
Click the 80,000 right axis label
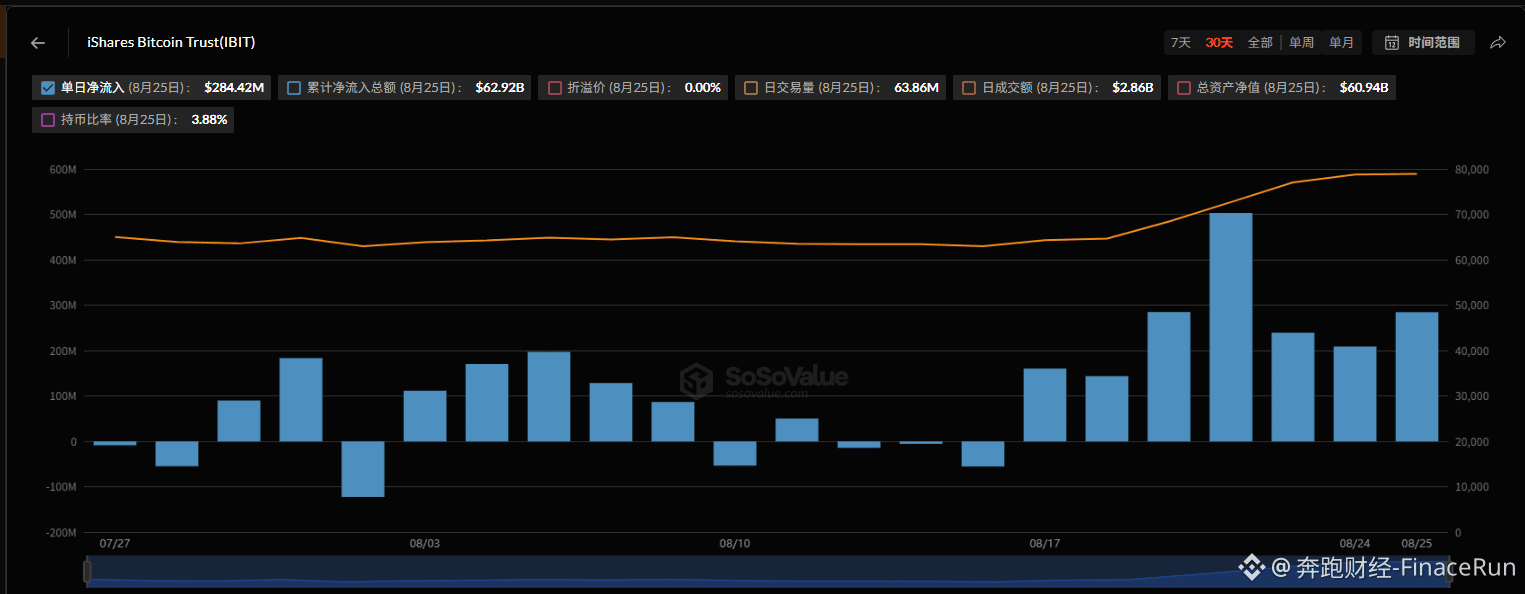pos(1472,170)
